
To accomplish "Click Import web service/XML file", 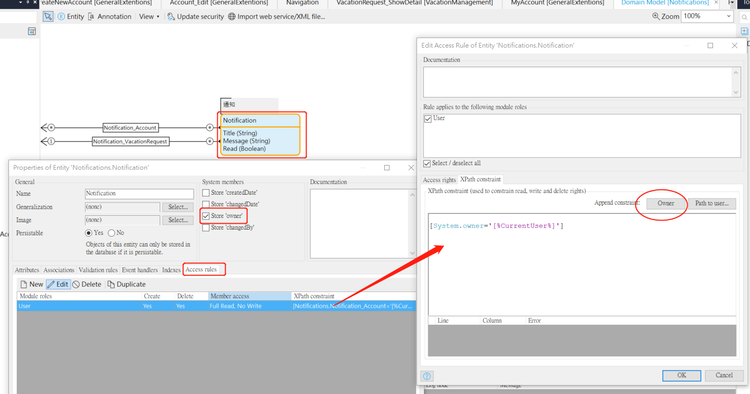I will pyautogui.click(x=276, y=16).
